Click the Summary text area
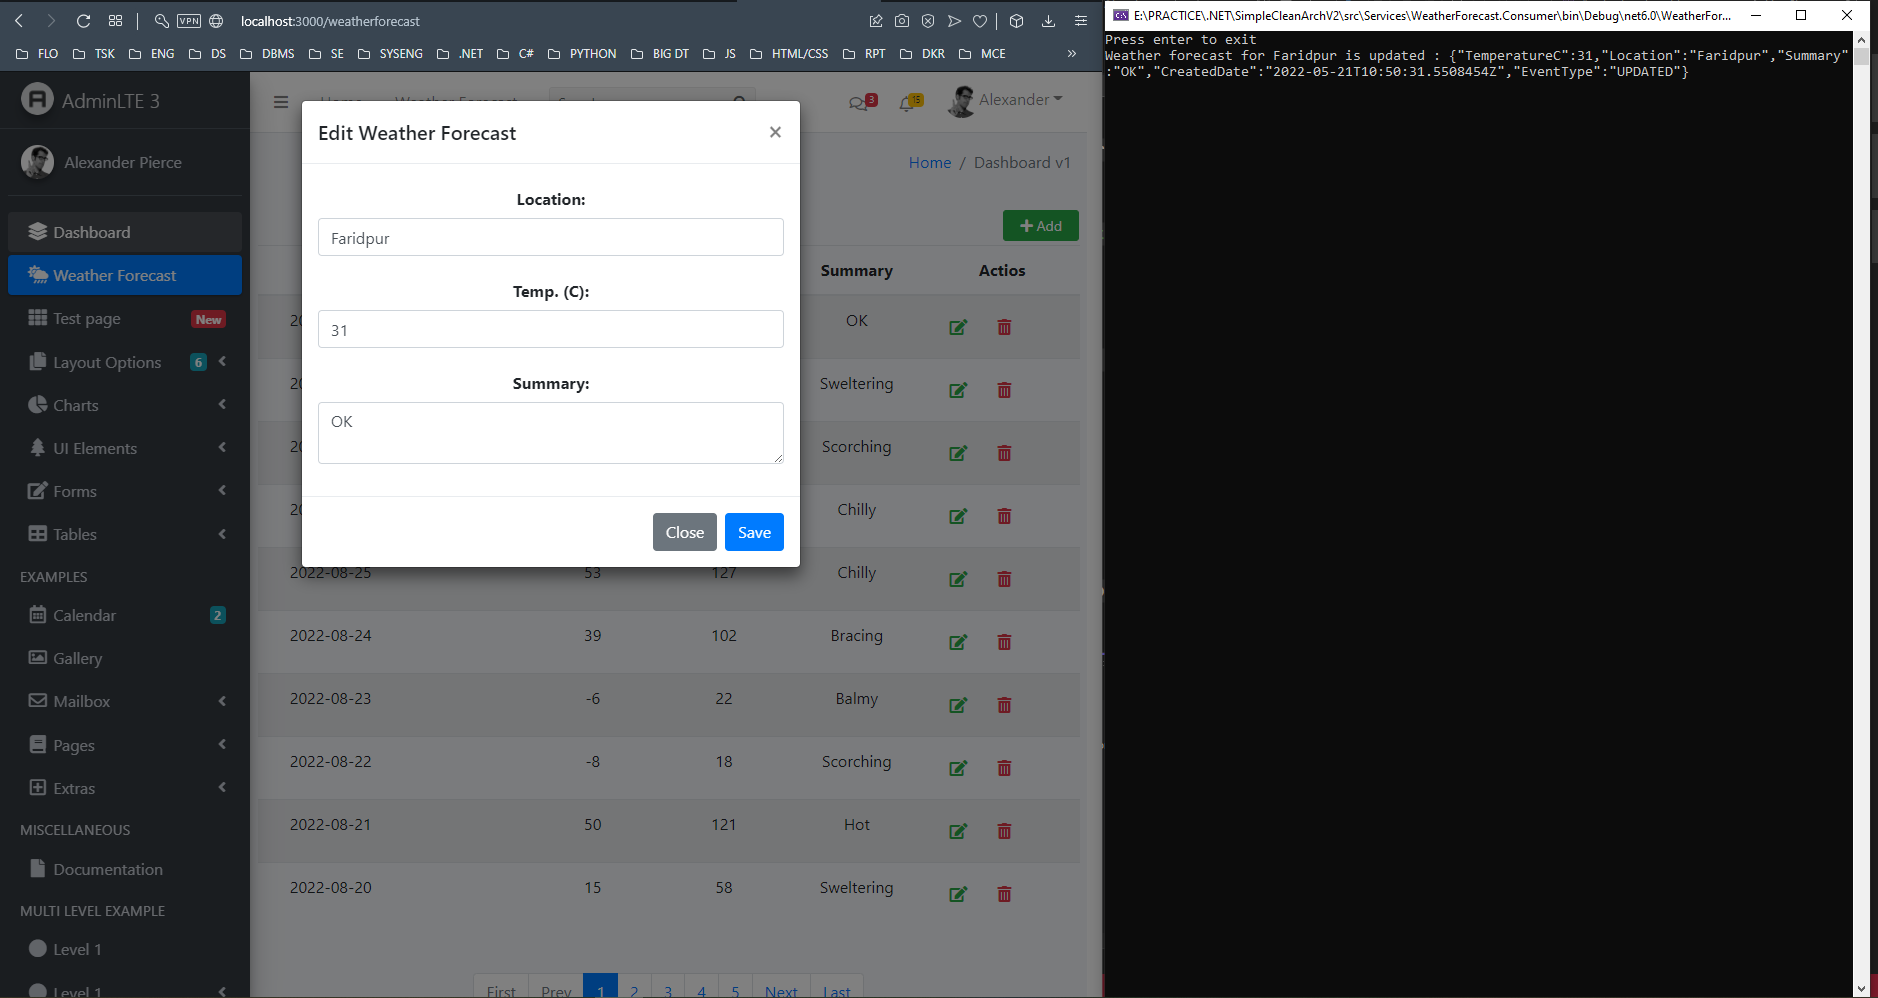 (550, 432)
